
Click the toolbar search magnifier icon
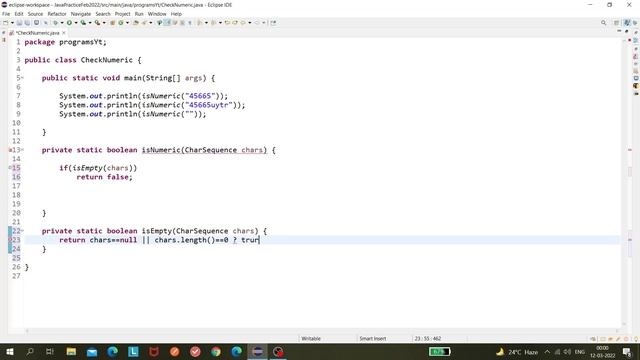[x=603, y=23]
